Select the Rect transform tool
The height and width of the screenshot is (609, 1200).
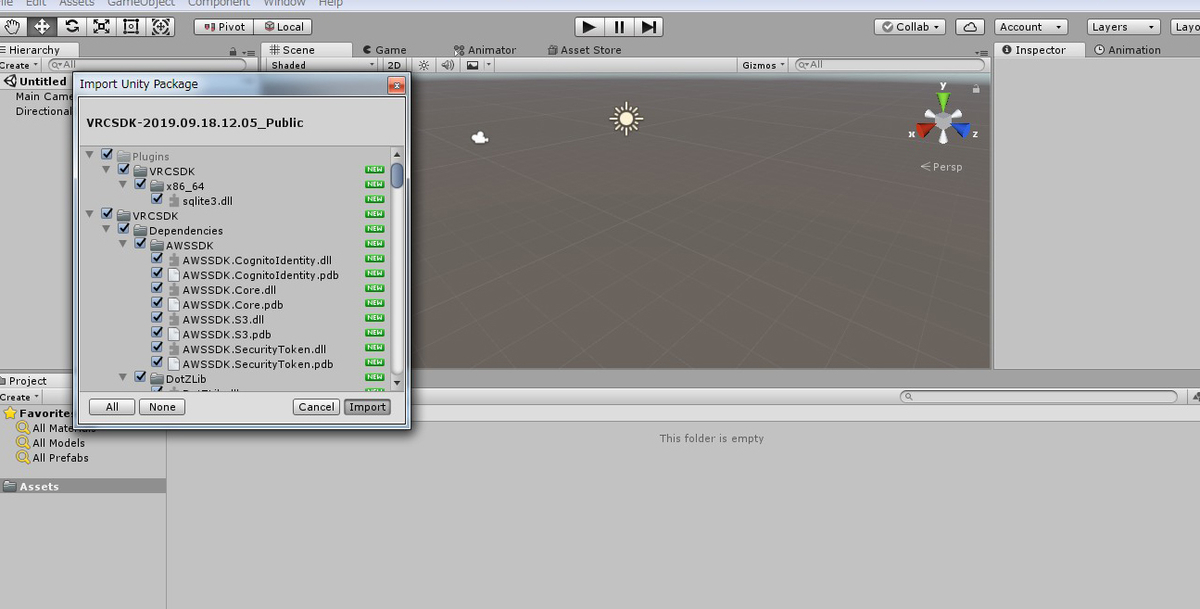(131, 27)
